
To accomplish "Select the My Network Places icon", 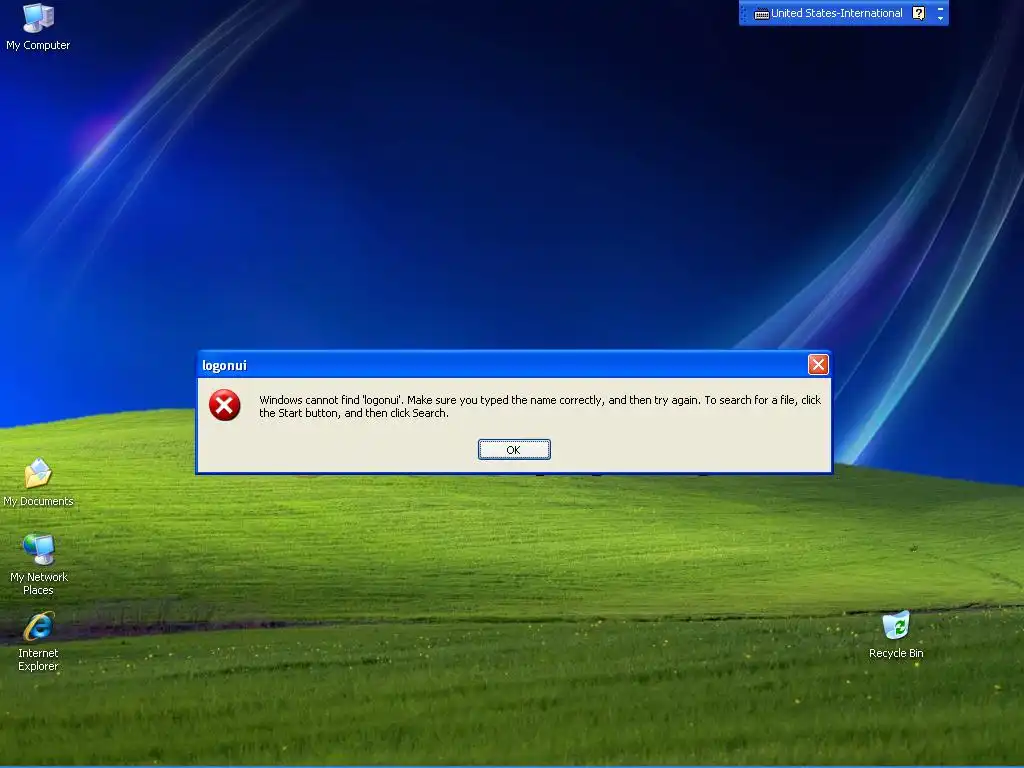I will (x=39, y=564).
